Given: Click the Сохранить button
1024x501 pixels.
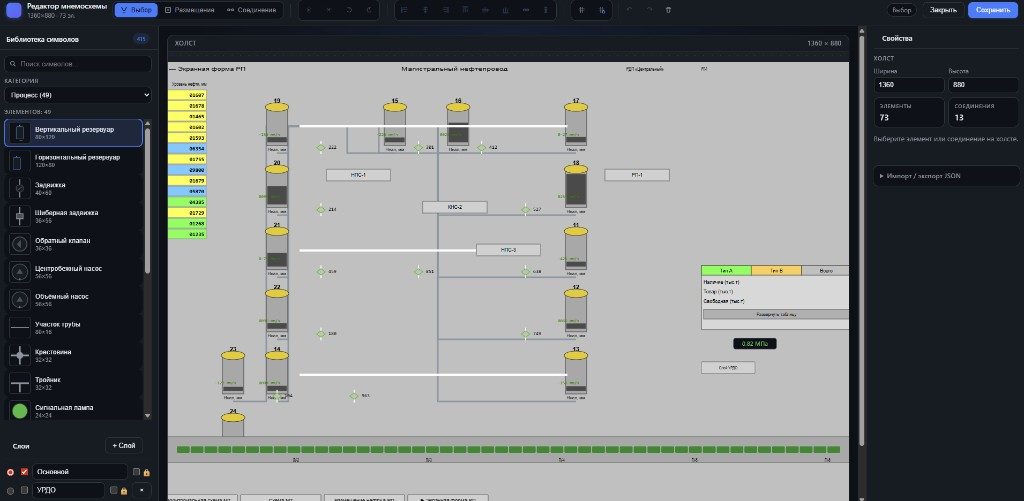Looking at the screenshot, I should pyautogui.click(x=993, y=10).
